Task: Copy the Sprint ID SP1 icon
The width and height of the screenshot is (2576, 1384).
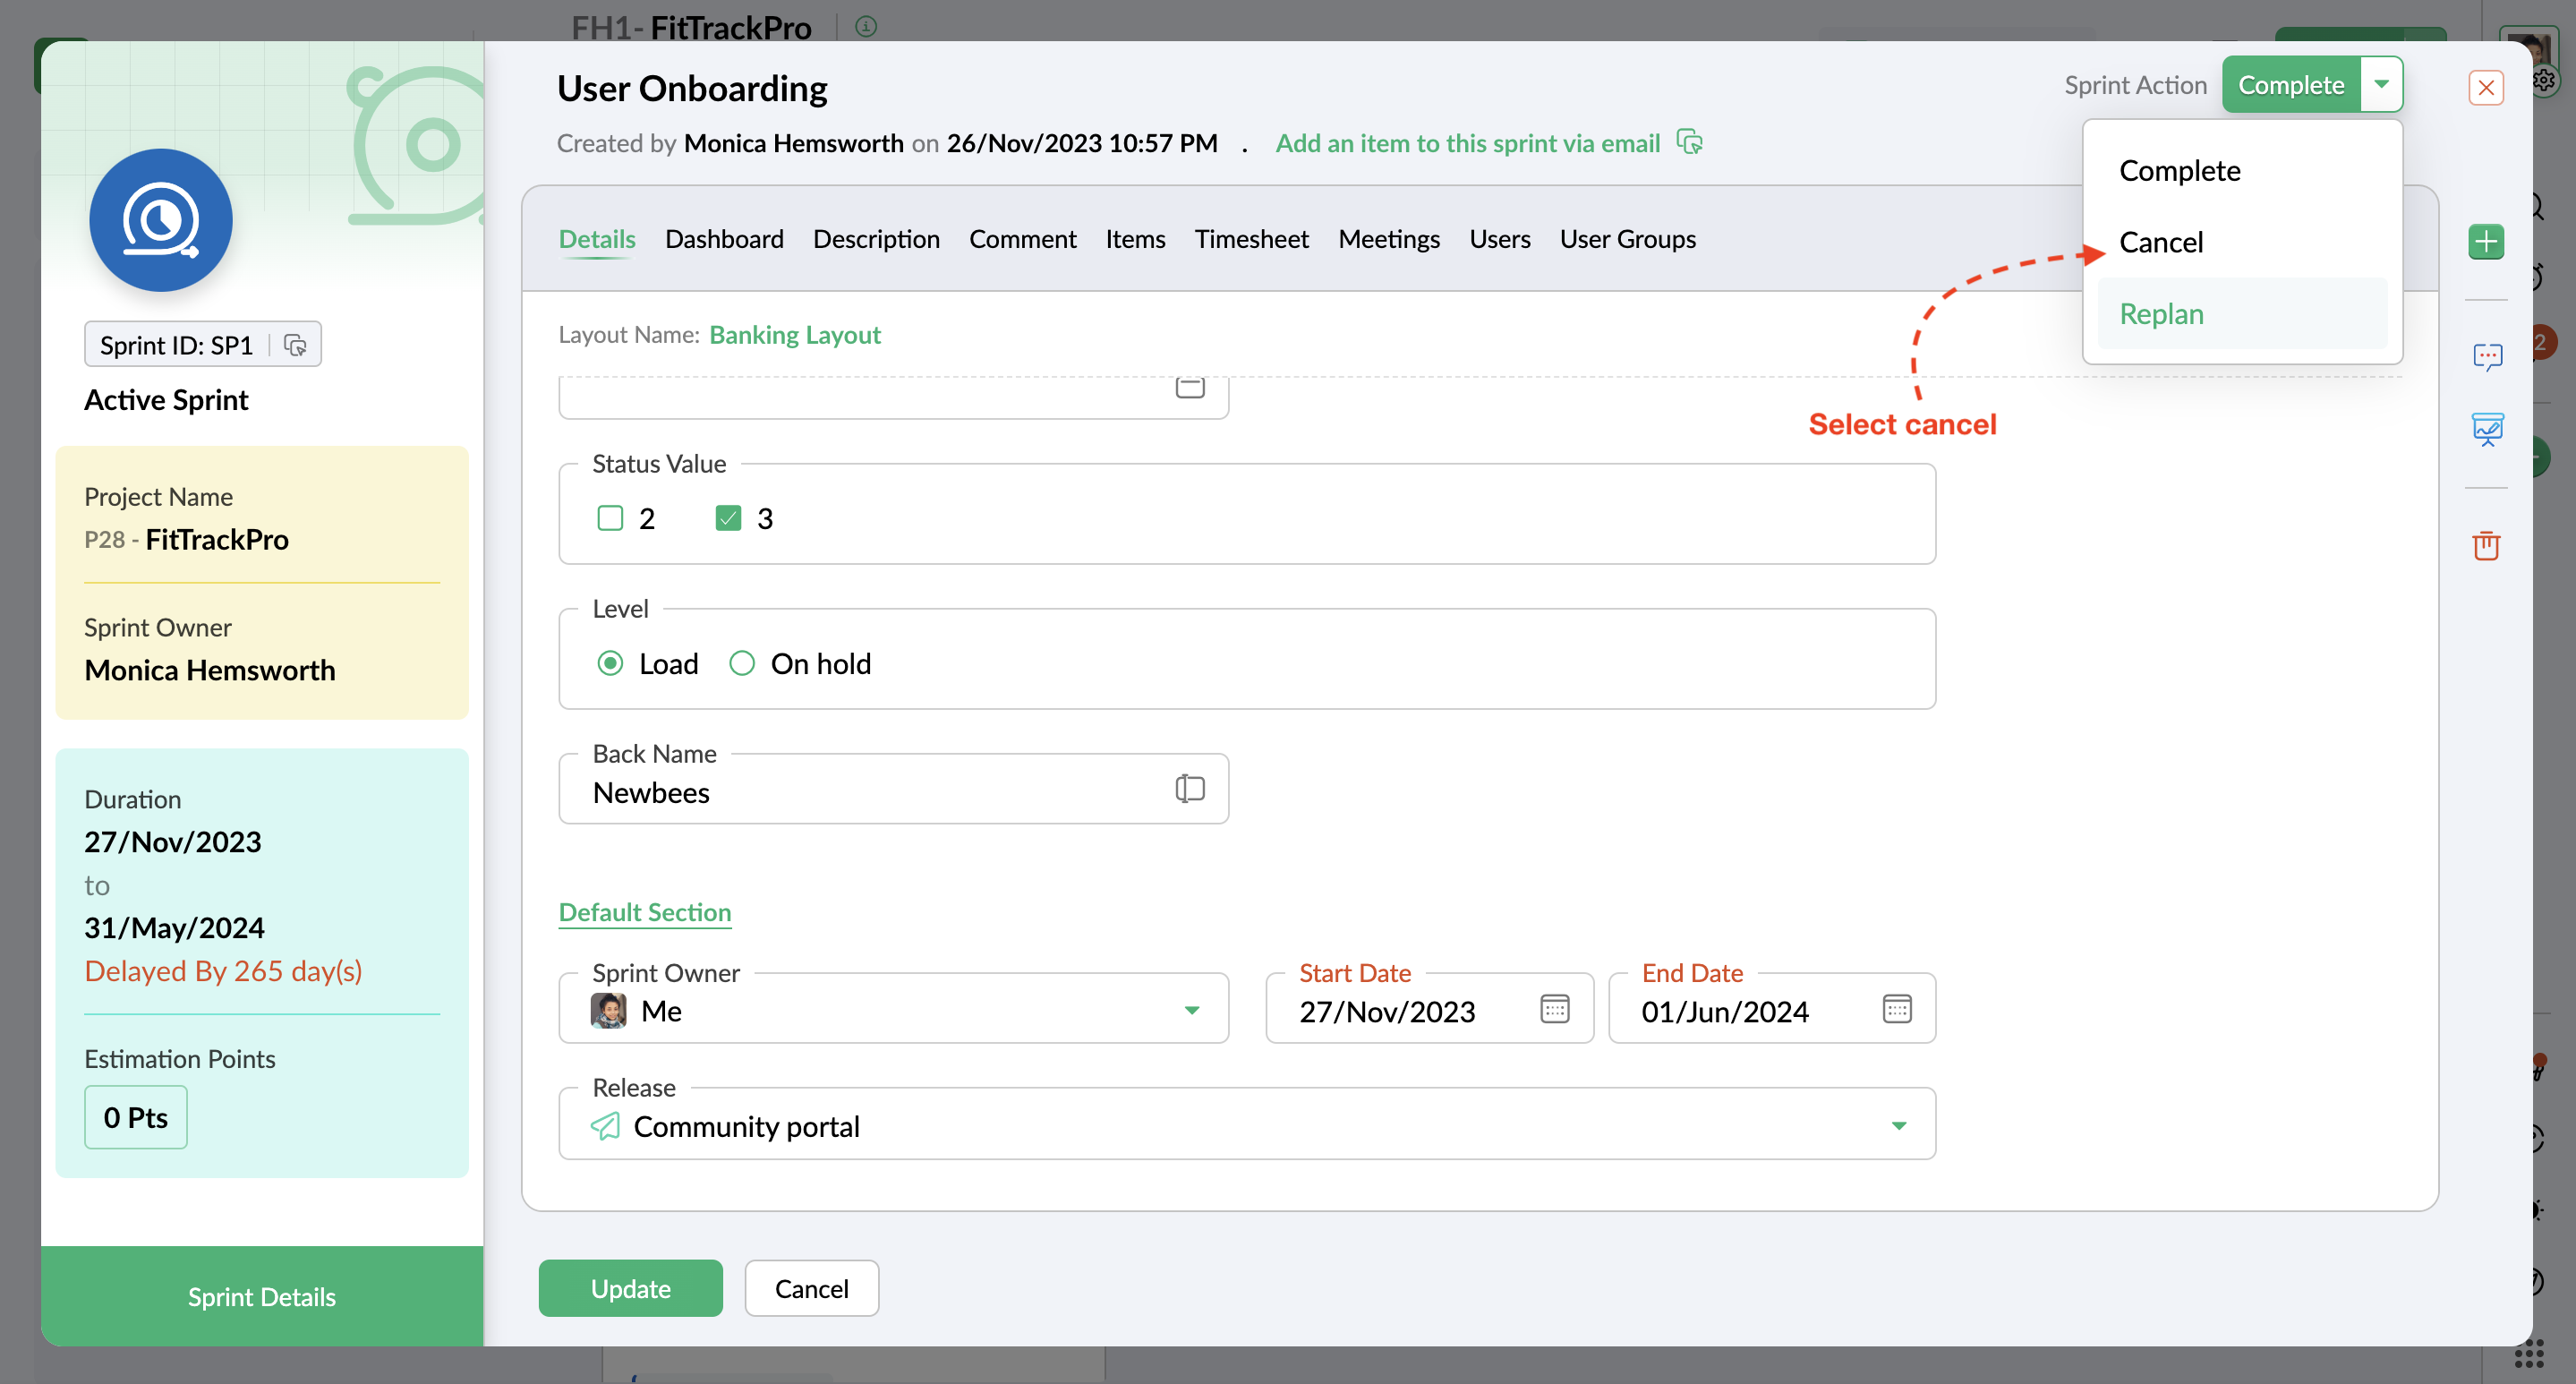Action: point(295,345)
